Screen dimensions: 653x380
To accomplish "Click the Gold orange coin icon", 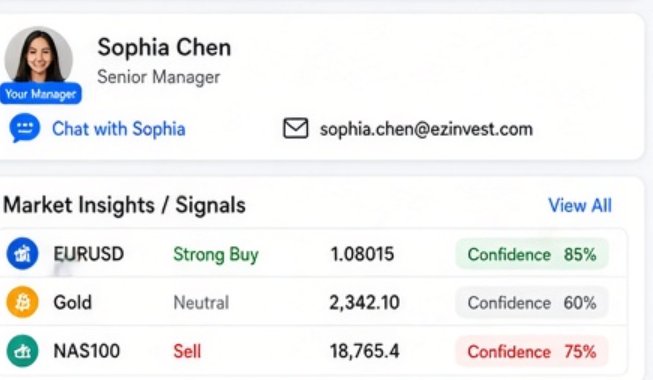I will [x=22, y=302].
